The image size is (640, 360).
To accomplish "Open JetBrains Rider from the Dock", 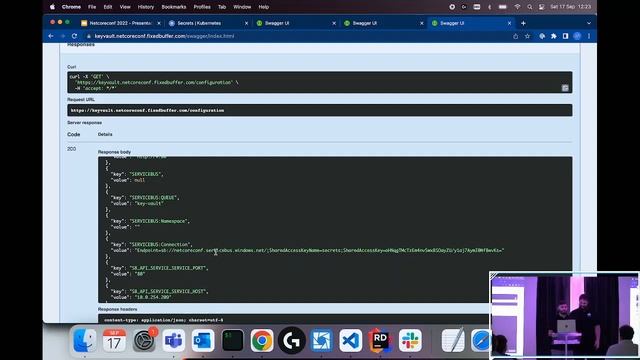I will (380, 340).
